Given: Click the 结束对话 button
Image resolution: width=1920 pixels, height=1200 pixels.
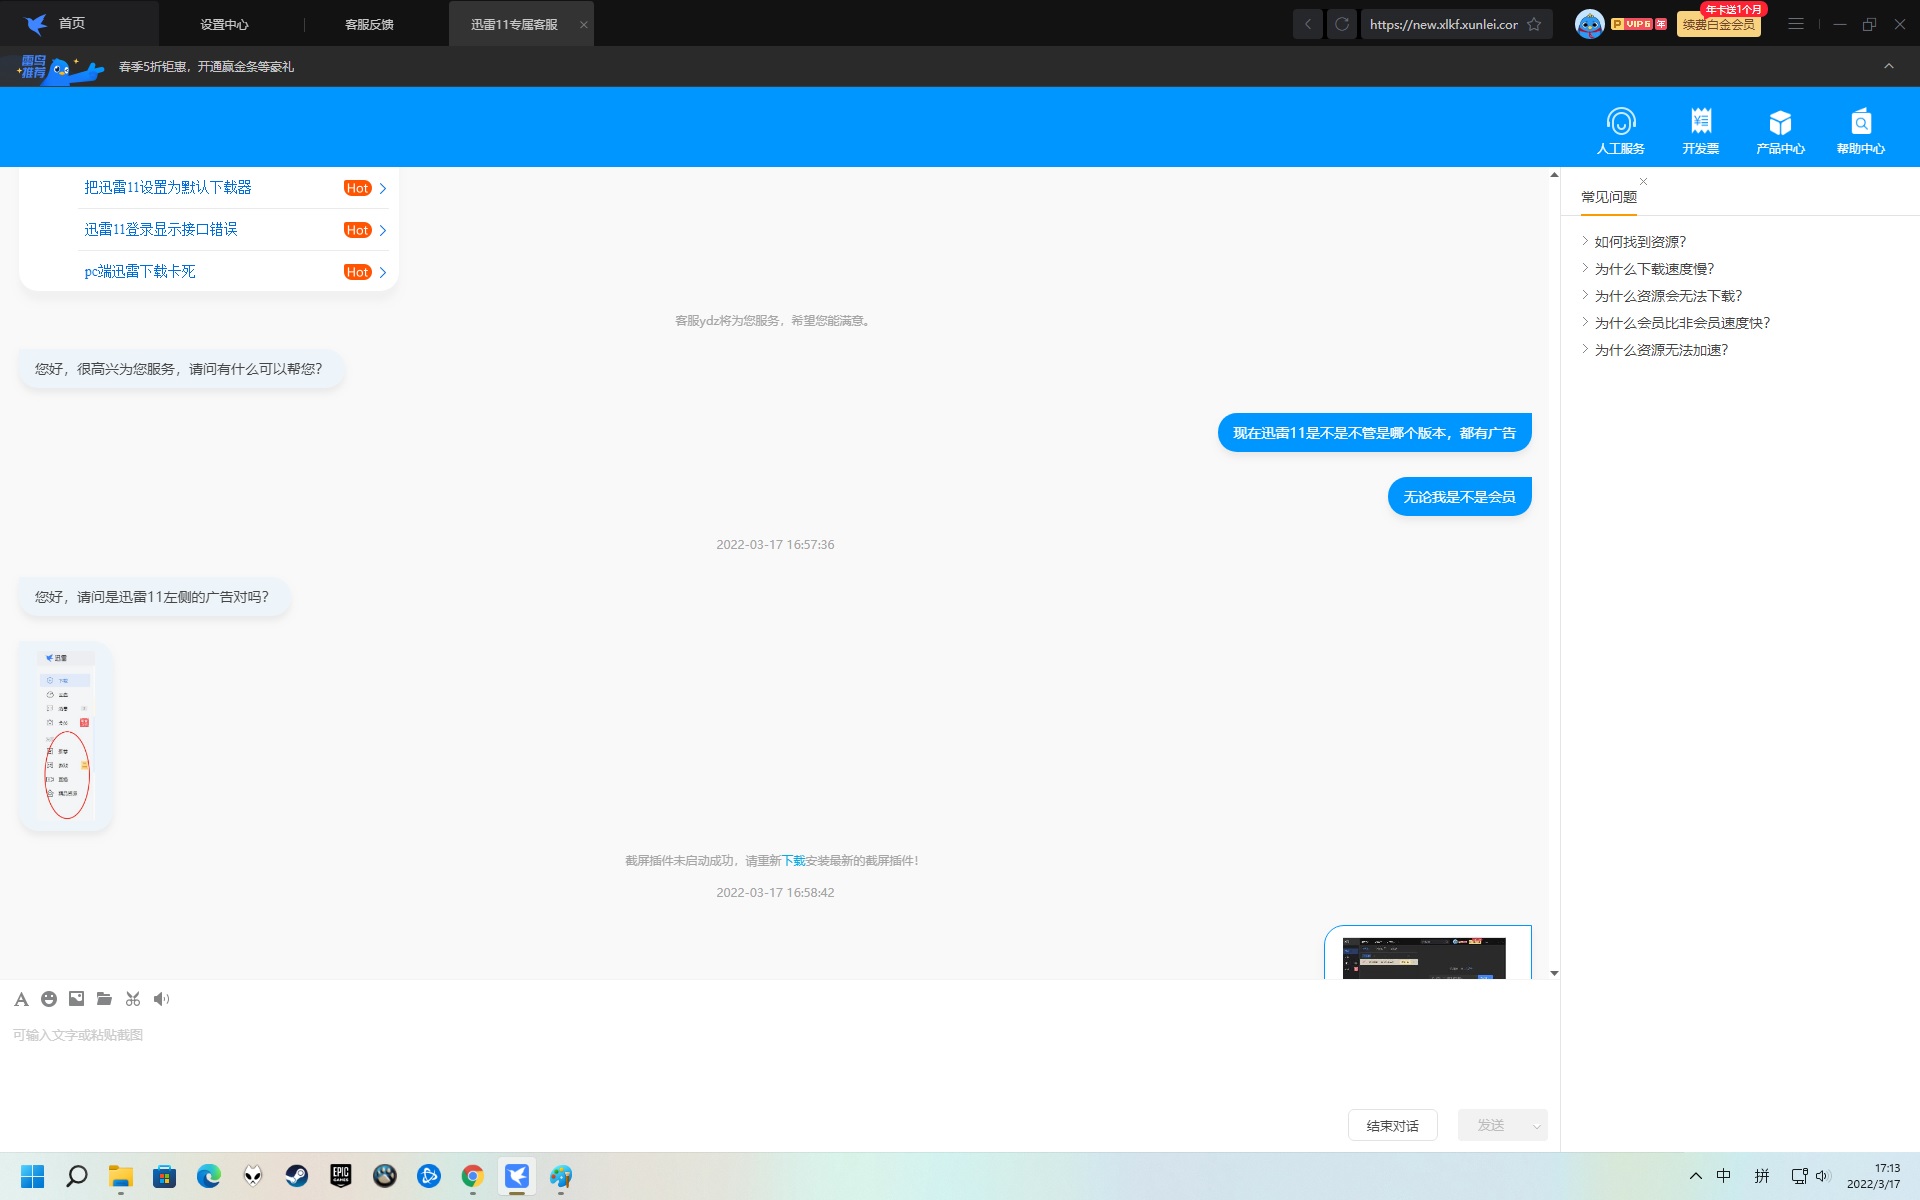Looking at the screenshot, I should tap(1392, 1126).
